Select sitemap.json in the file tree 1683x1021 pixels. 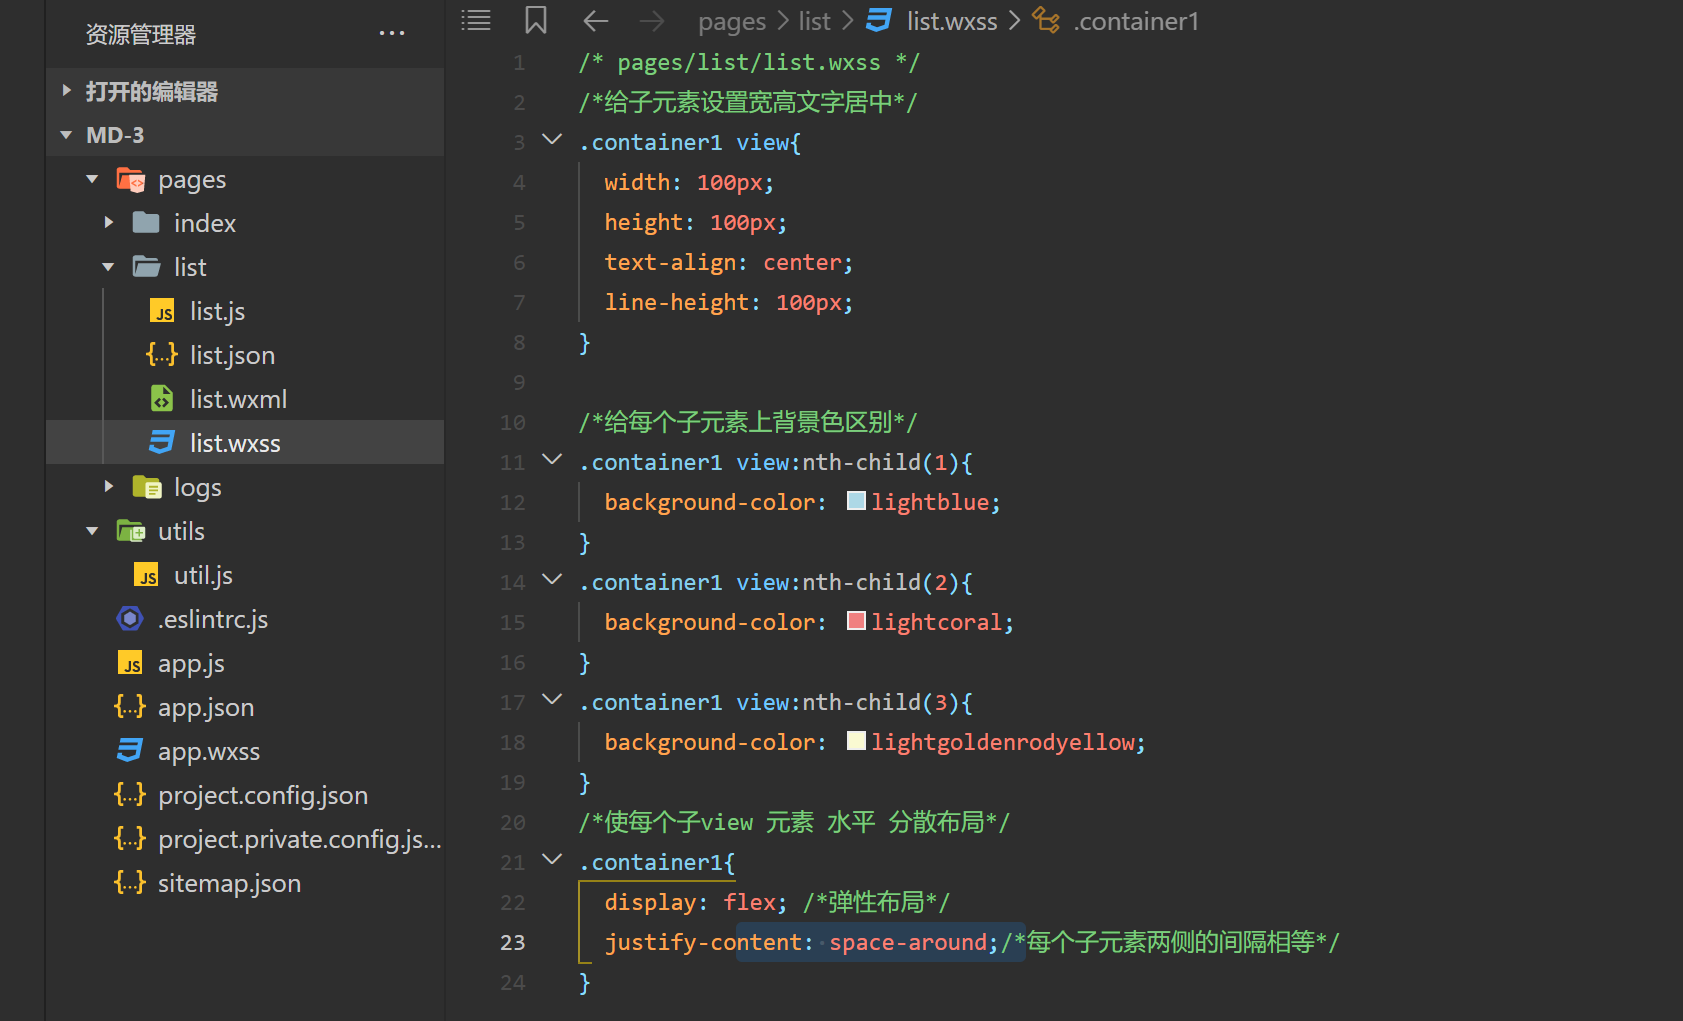tap(229, 883)
